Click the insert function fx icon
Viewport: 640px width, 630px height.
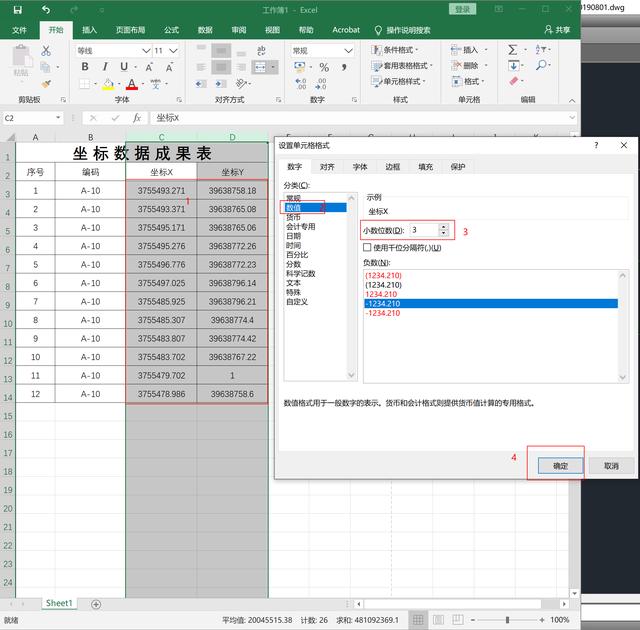(x=137, y=118)
